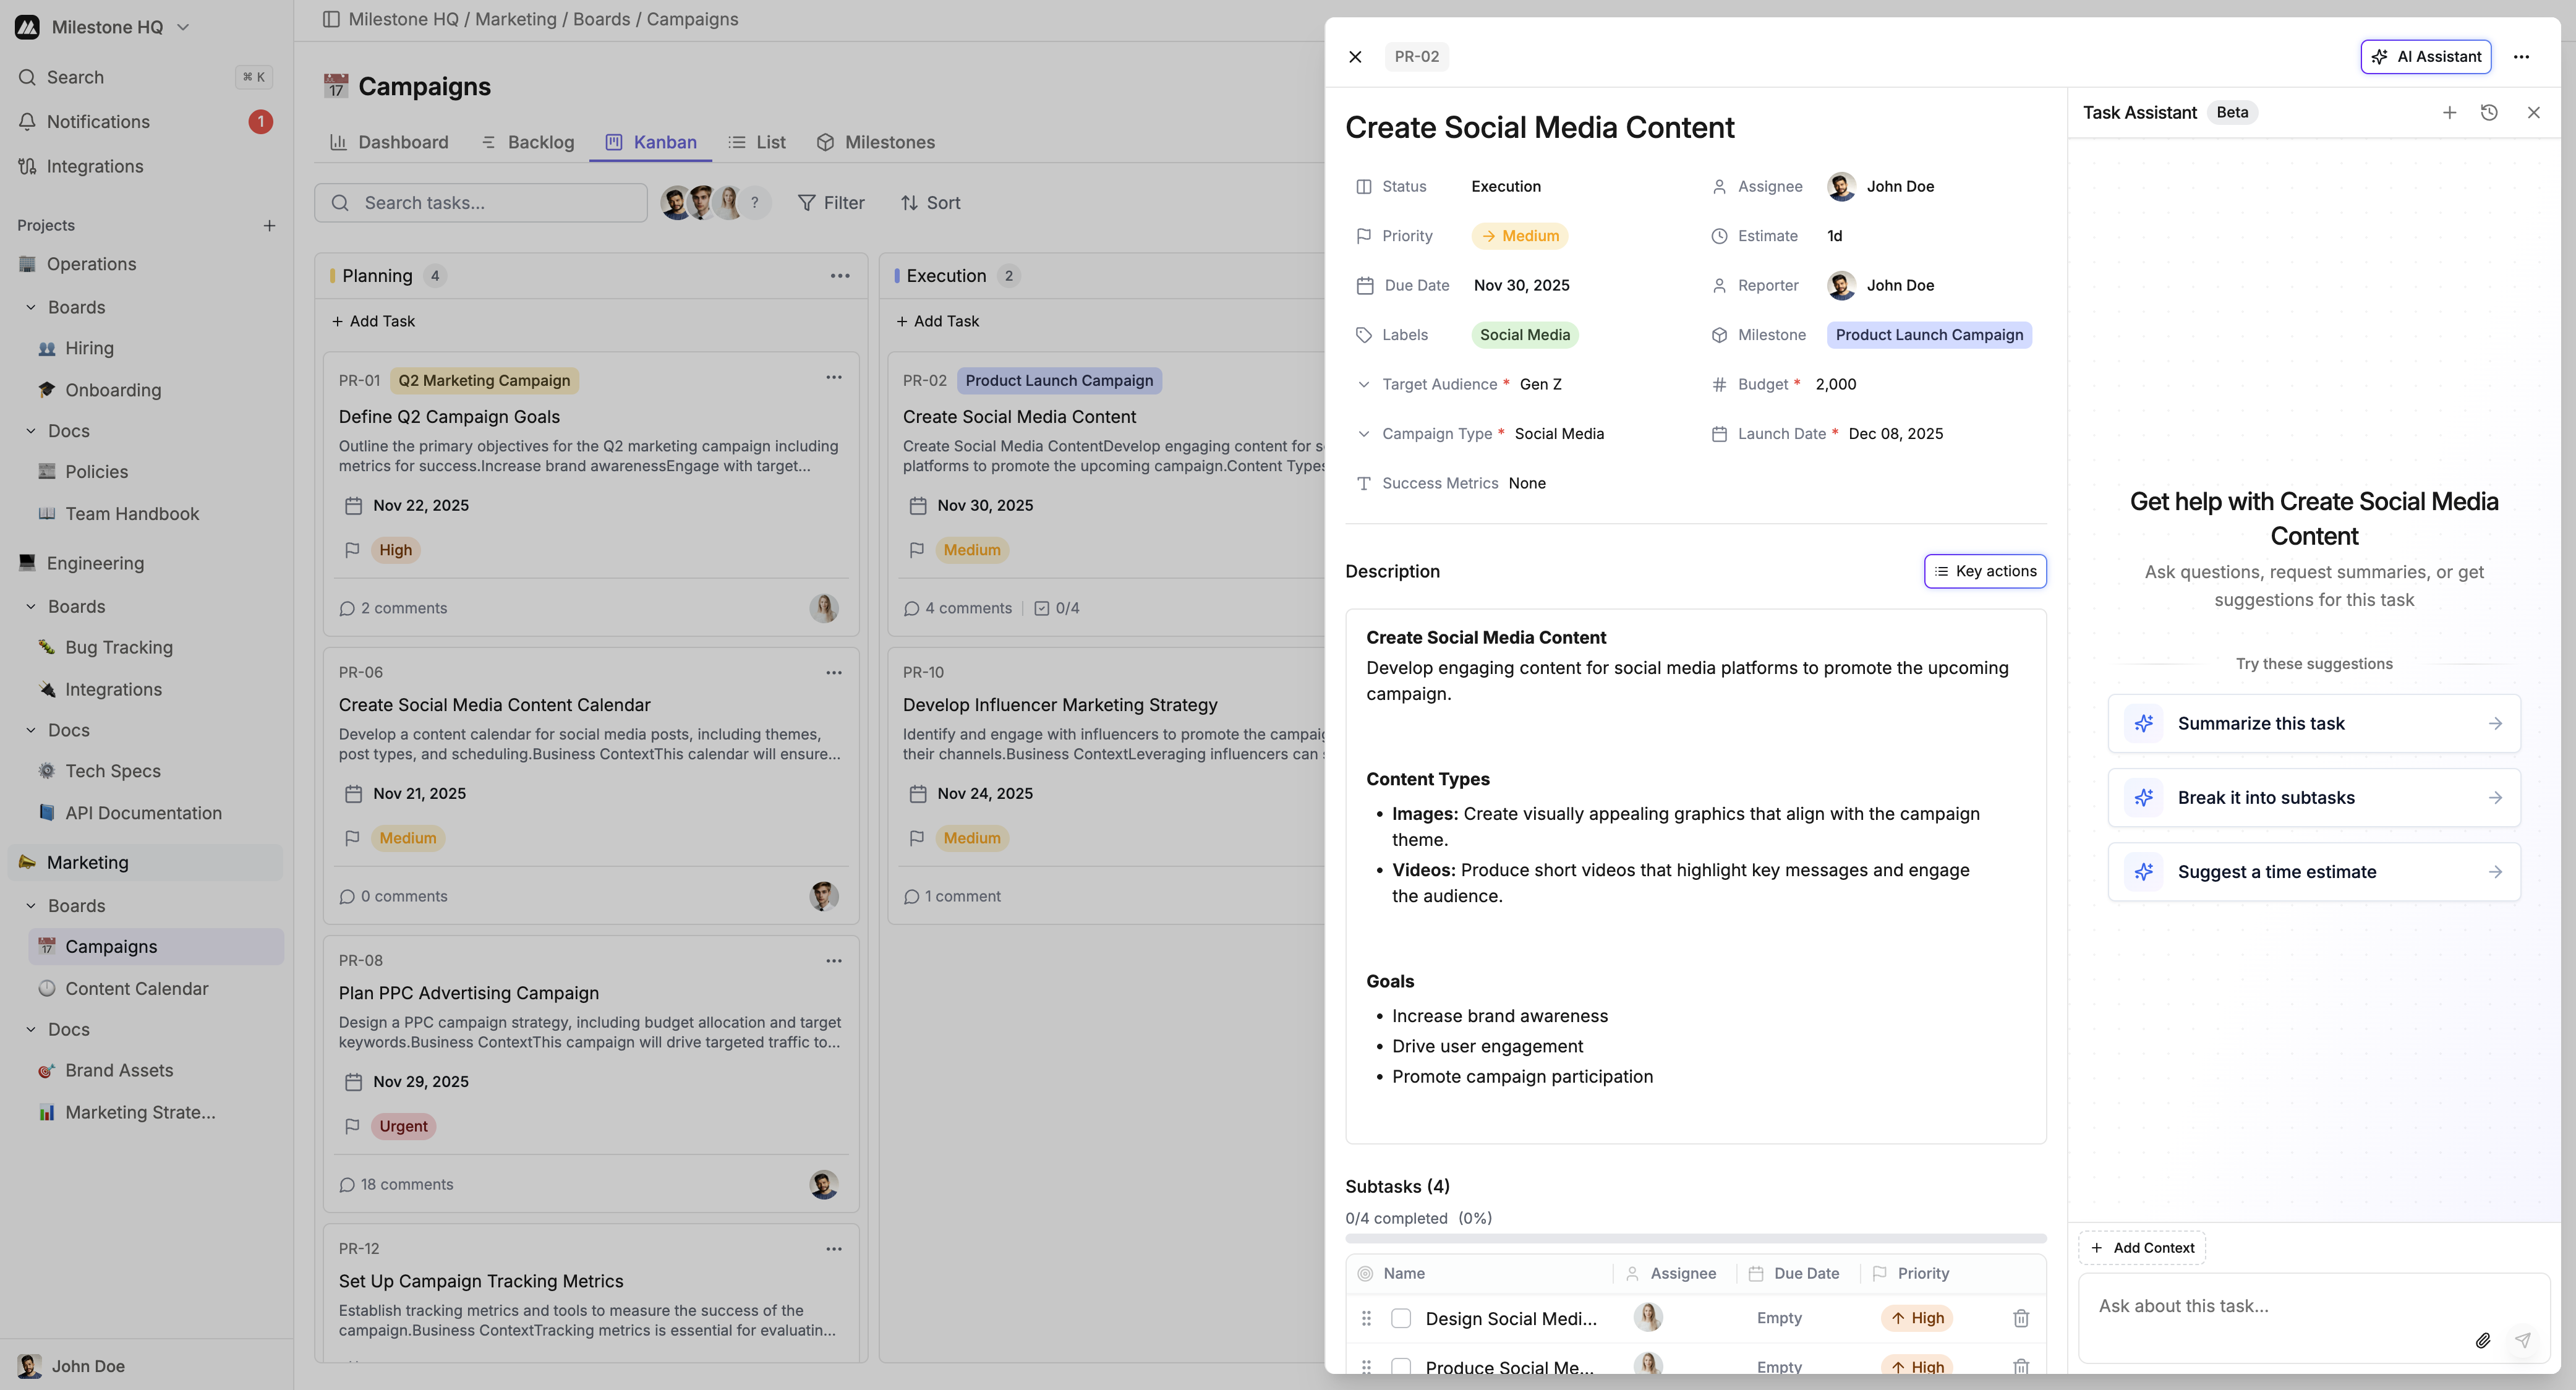Expand the Campaign Type field chevron
The image size is (2576, 1390).
[x=1364, y=433]
